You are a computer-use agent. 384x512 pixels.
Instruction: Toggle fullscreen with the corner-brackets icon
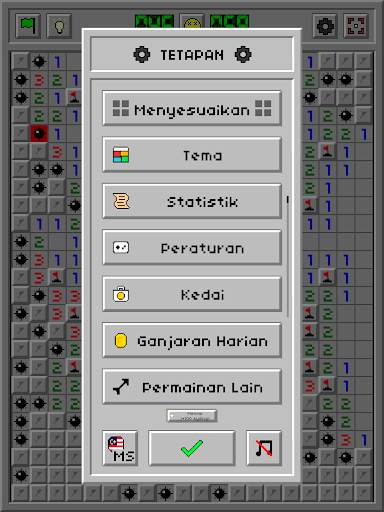(x=356, y=26)
